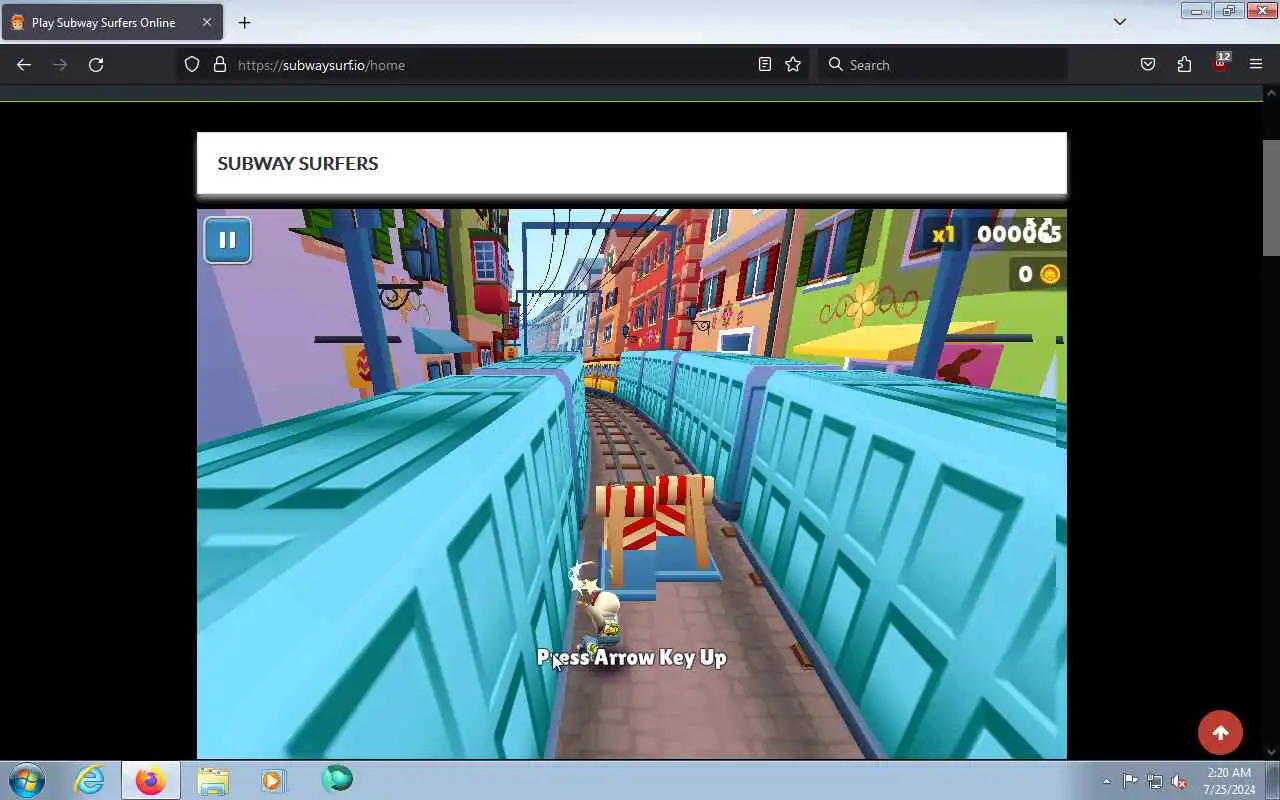Open Windows Explorer folder from taskbar
The width and height of the screenshot is (1280, 800).
point(212,779)
